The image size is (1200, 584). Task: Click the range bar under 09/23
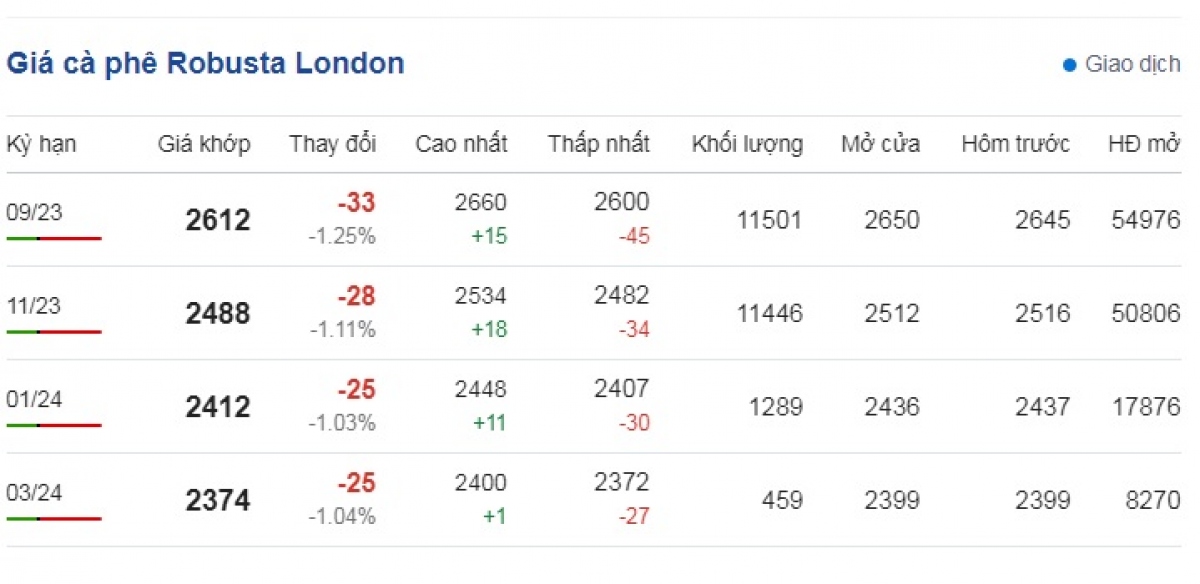click(54, 238)
